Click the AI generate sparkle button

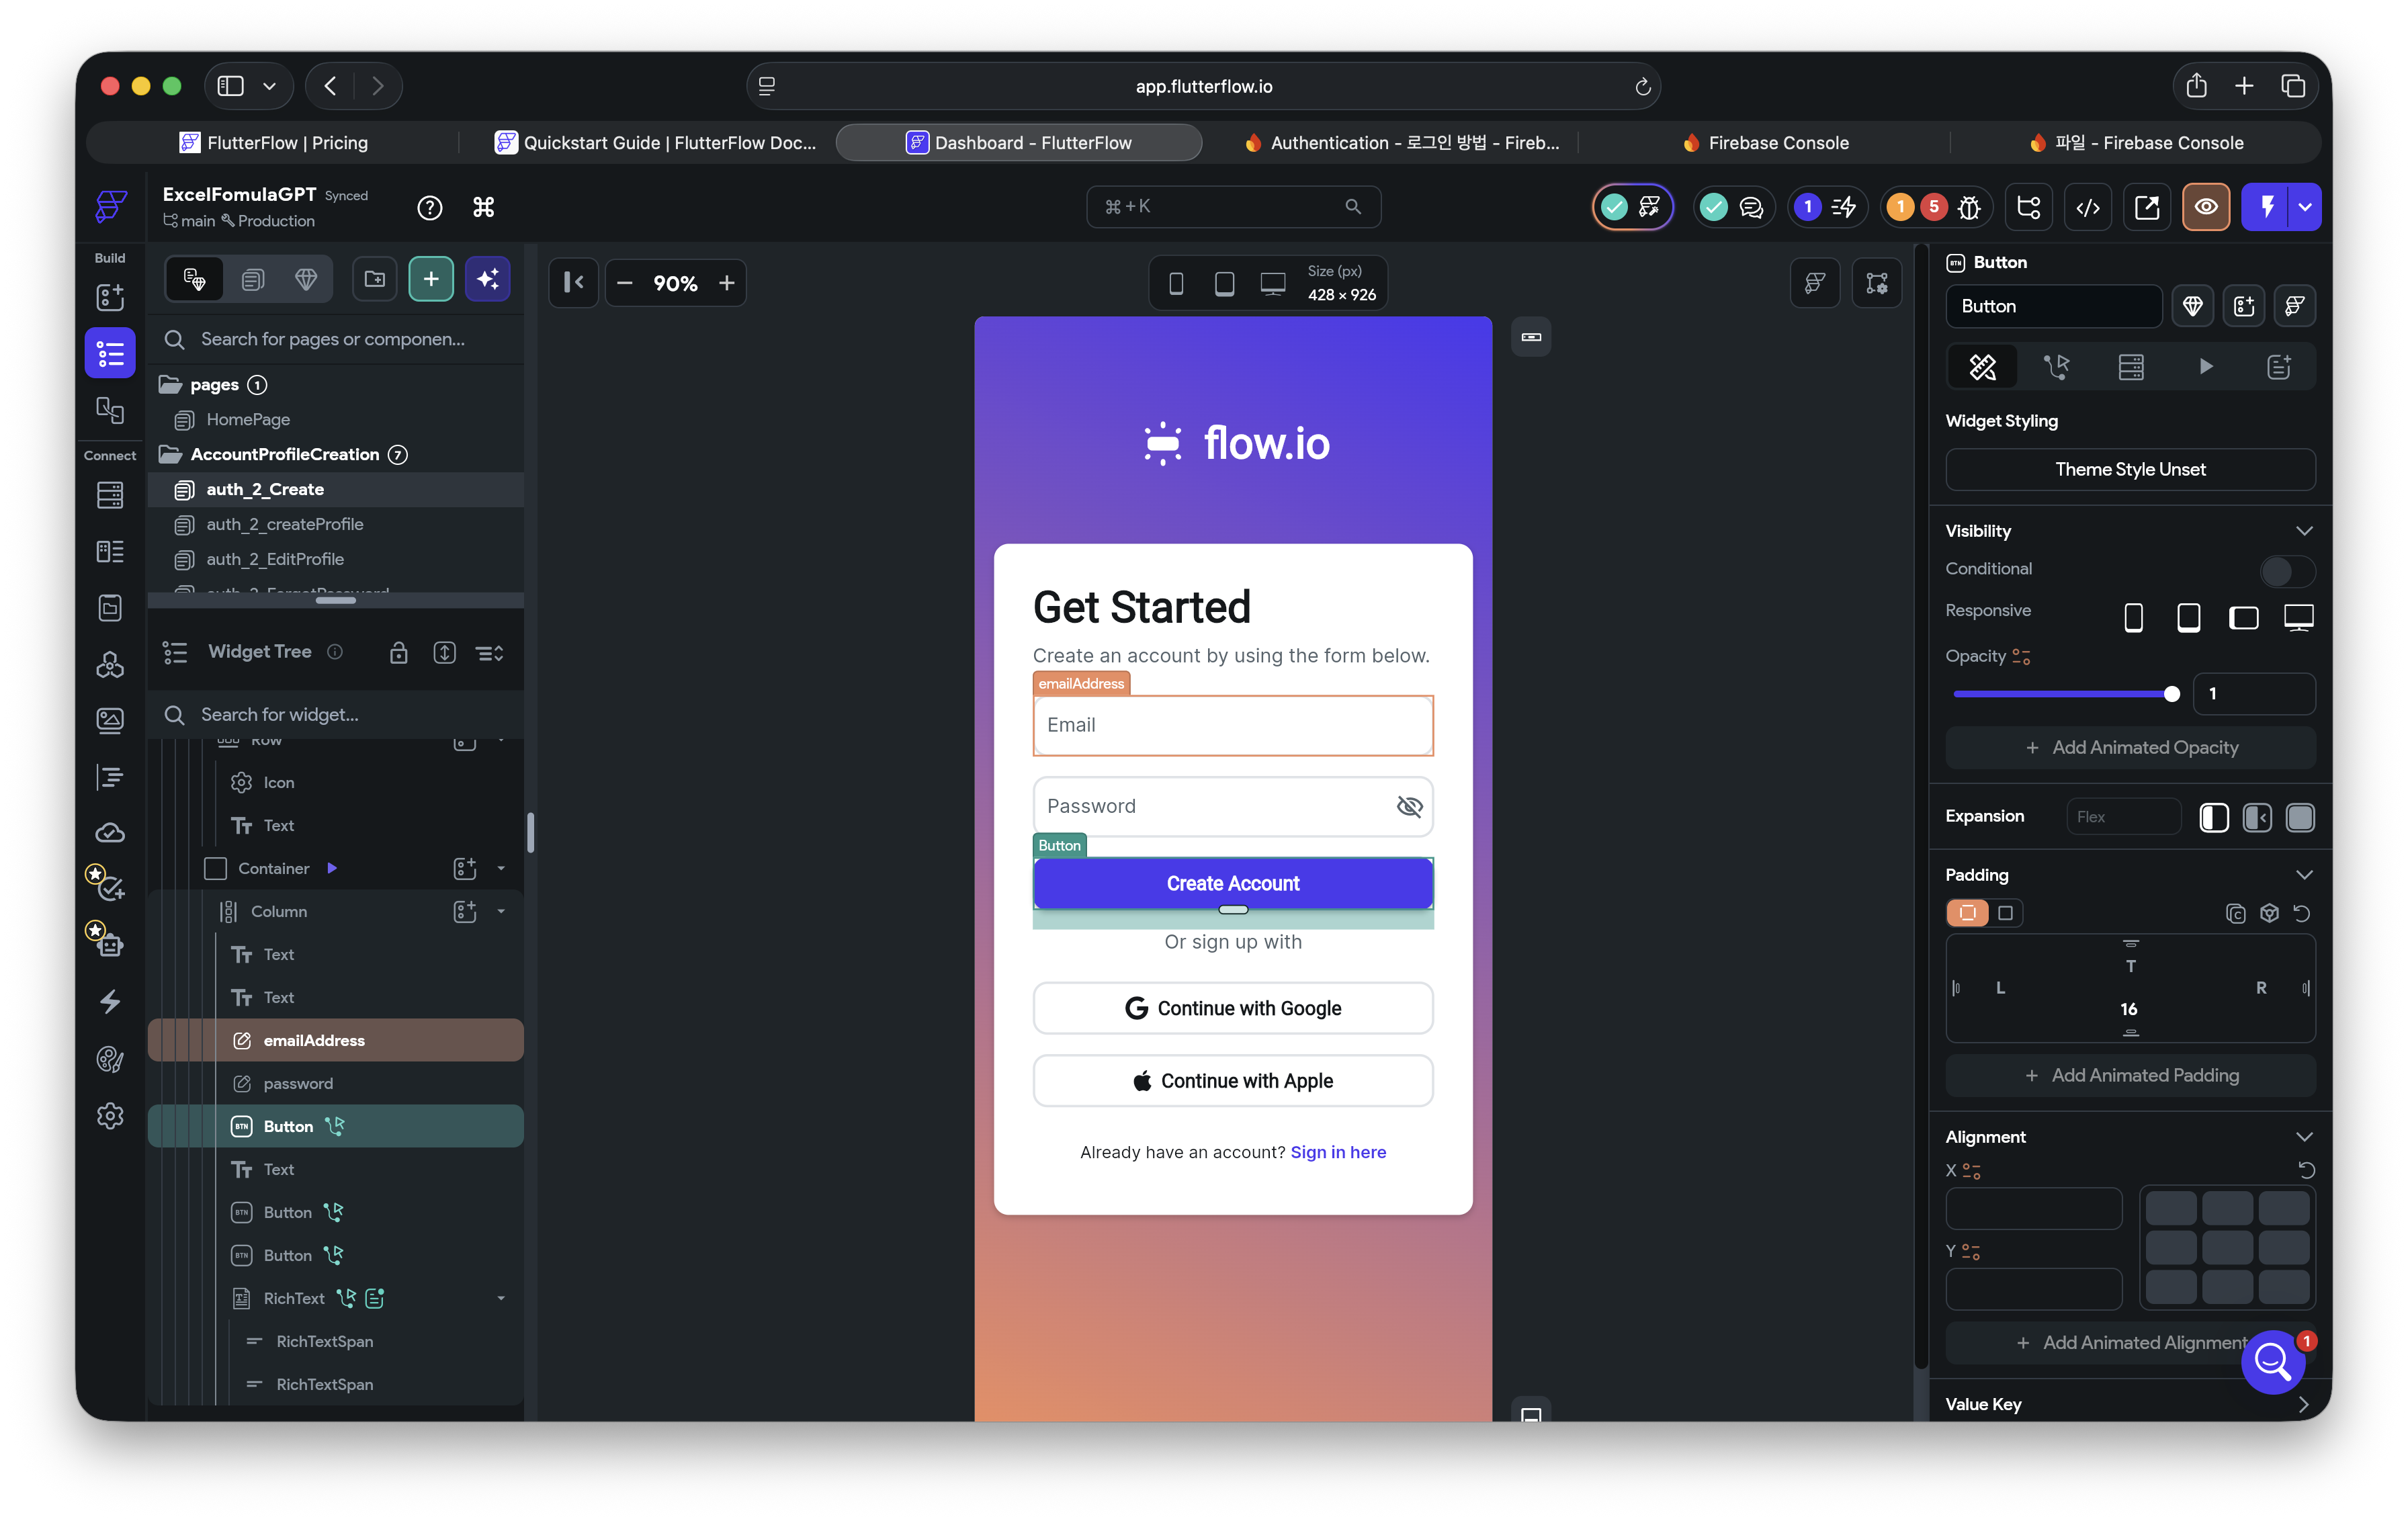[488, 279]
